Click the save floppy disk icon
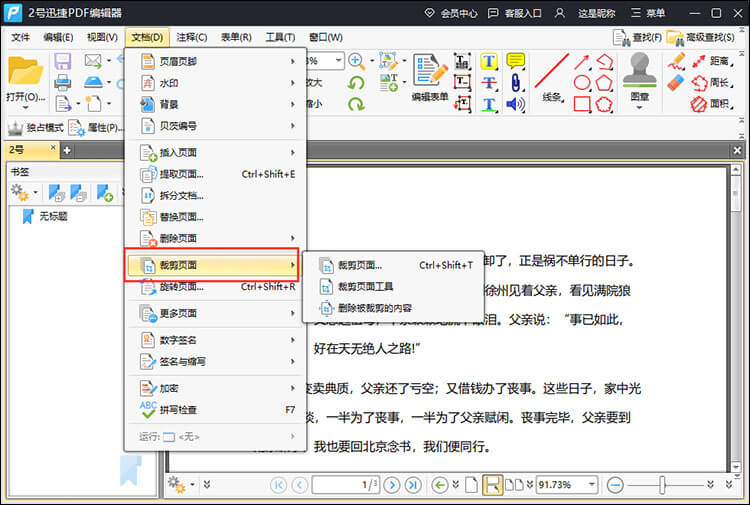This screenshot has height=505, width=750. click(63, 62)
